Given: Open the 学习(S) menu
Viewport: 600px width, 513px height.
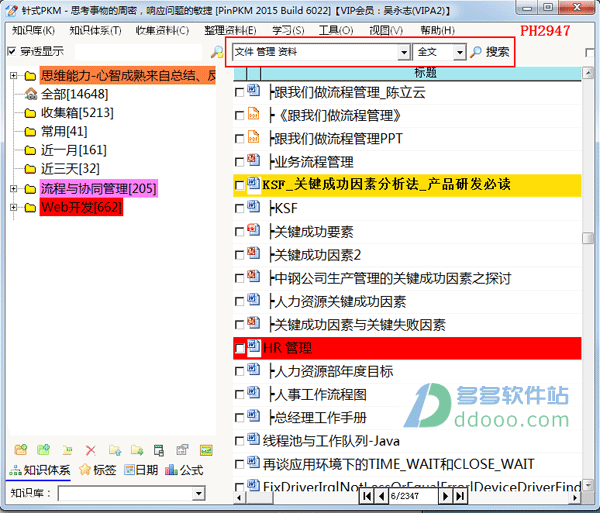Looking at the screenshot, I should coord(288,30).
